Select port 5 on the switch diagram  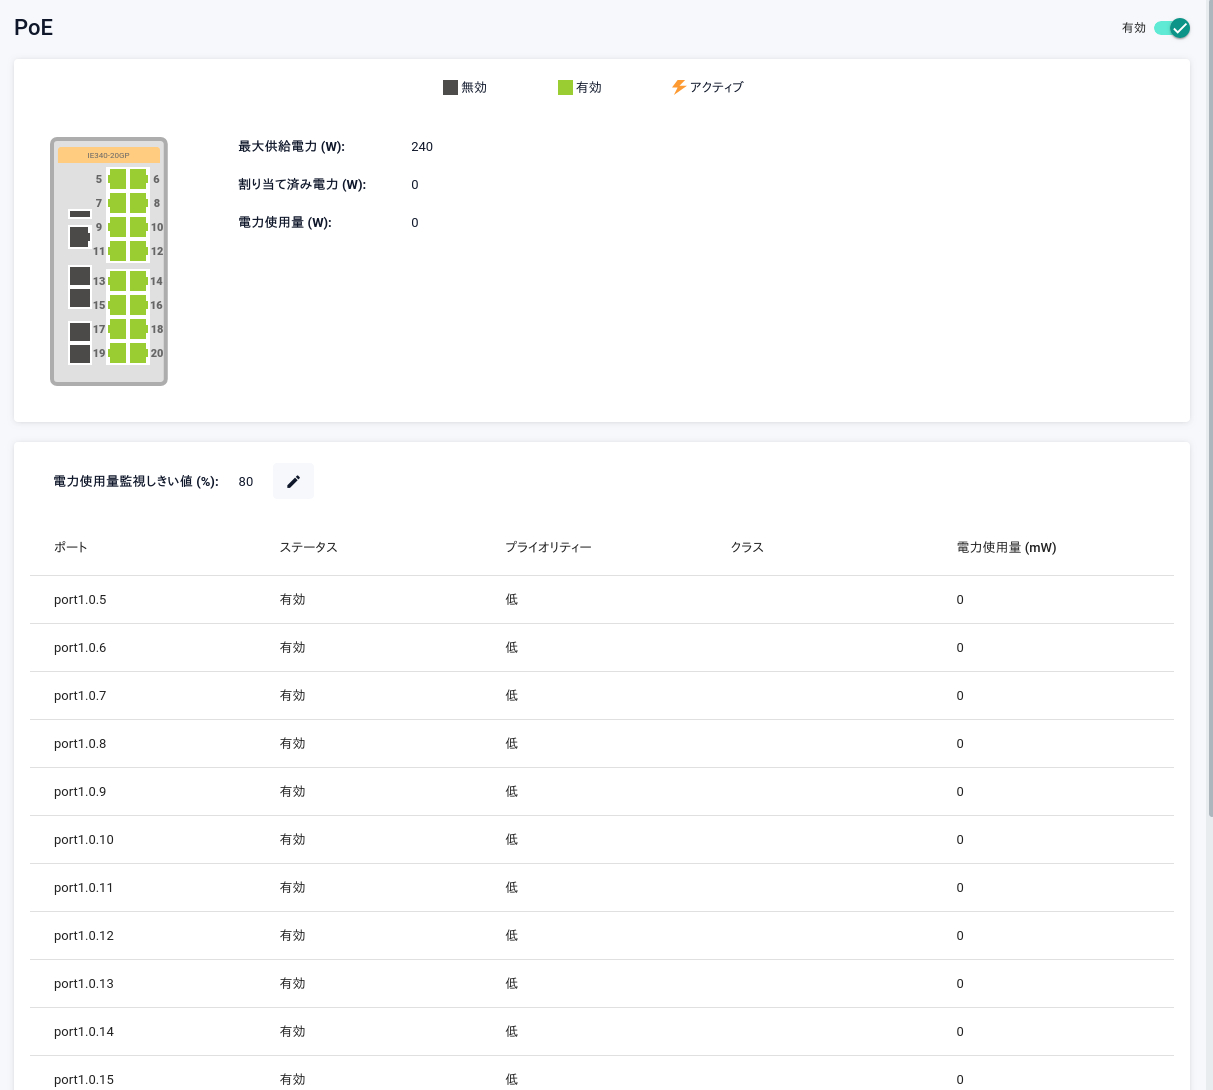pyautogui.click(x=118, y=179)
